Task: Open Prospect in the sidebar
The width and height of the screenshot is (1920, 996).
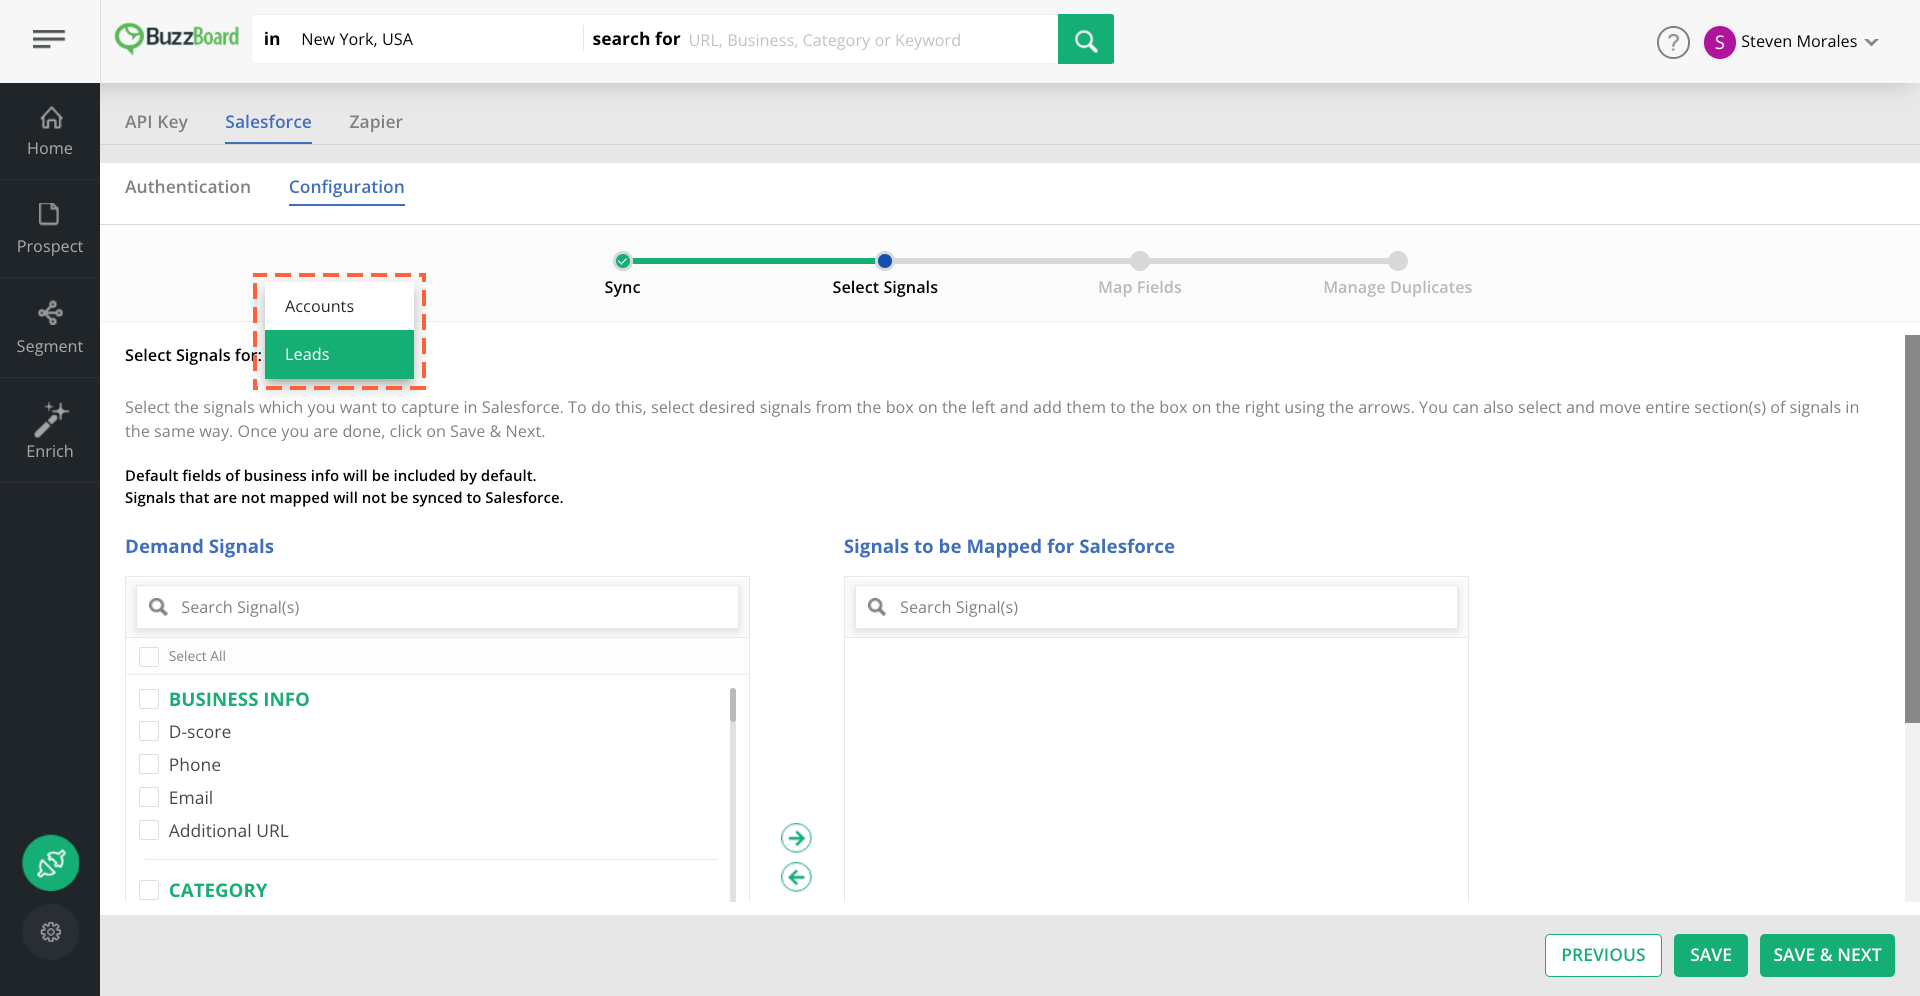Action: pos(50,229)
